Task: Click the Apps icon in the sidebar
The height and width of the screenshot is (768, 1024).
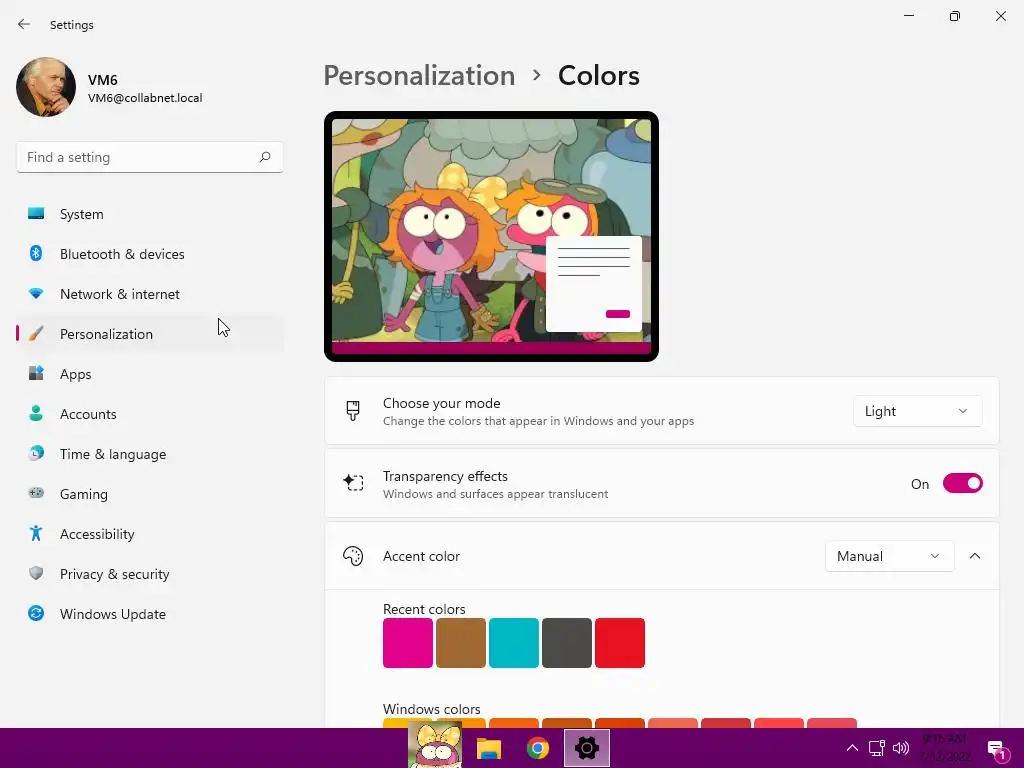Action: pyautogui.click(x=36, y=374)
